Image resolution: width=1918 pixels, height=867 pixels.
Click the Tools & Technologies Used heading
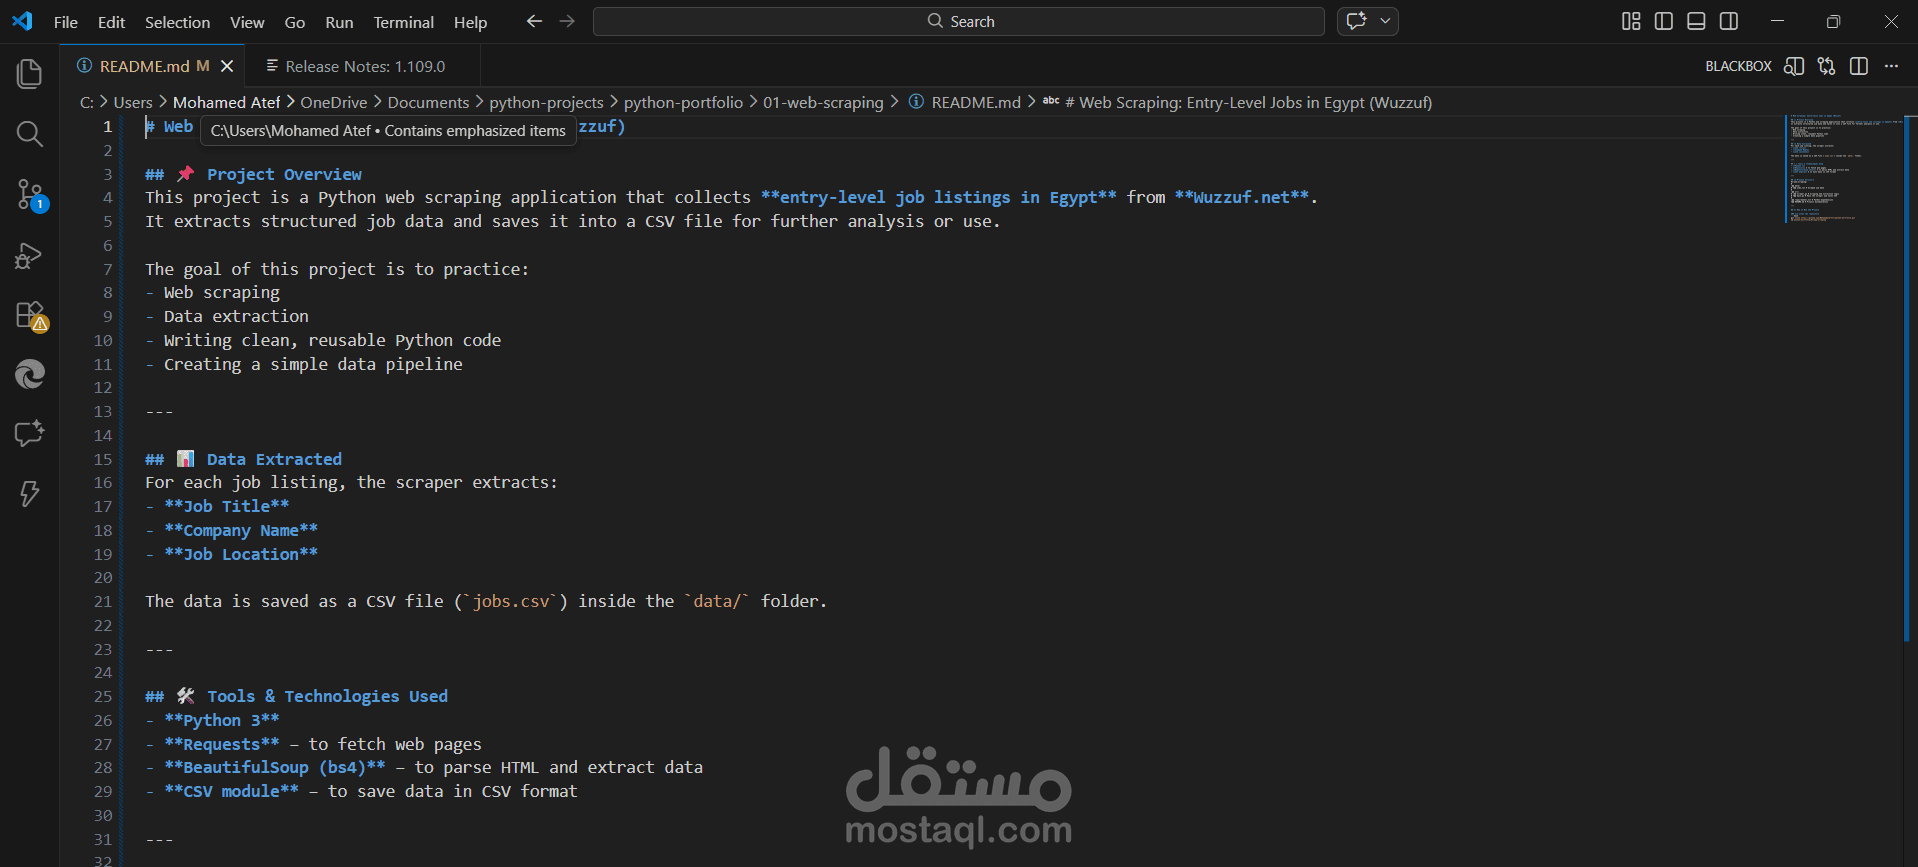pyautogui.click(x=327, y=696)
